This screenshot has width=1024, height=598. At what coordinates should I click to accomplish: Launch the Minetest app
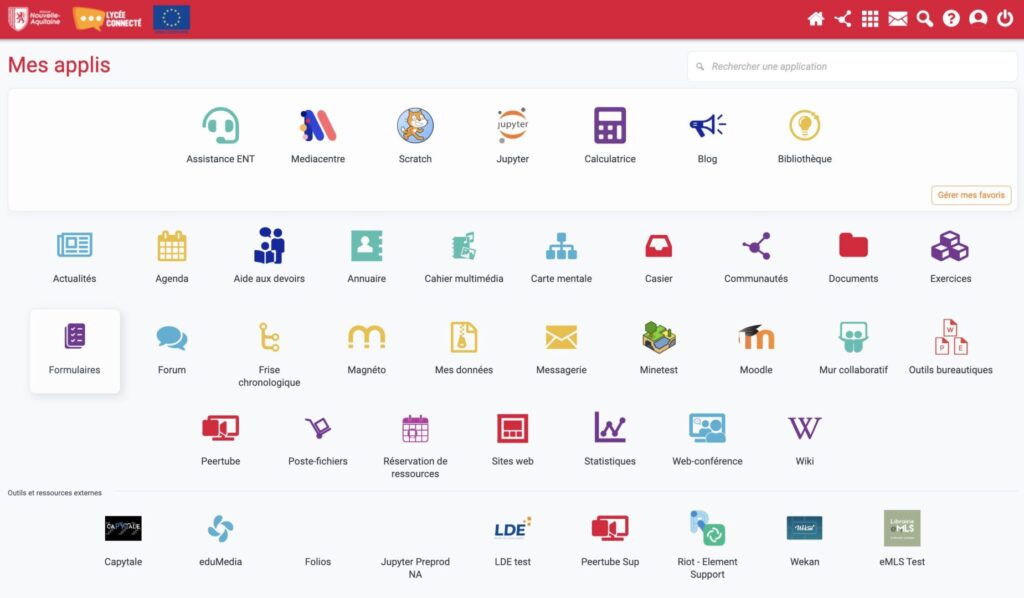658,338
